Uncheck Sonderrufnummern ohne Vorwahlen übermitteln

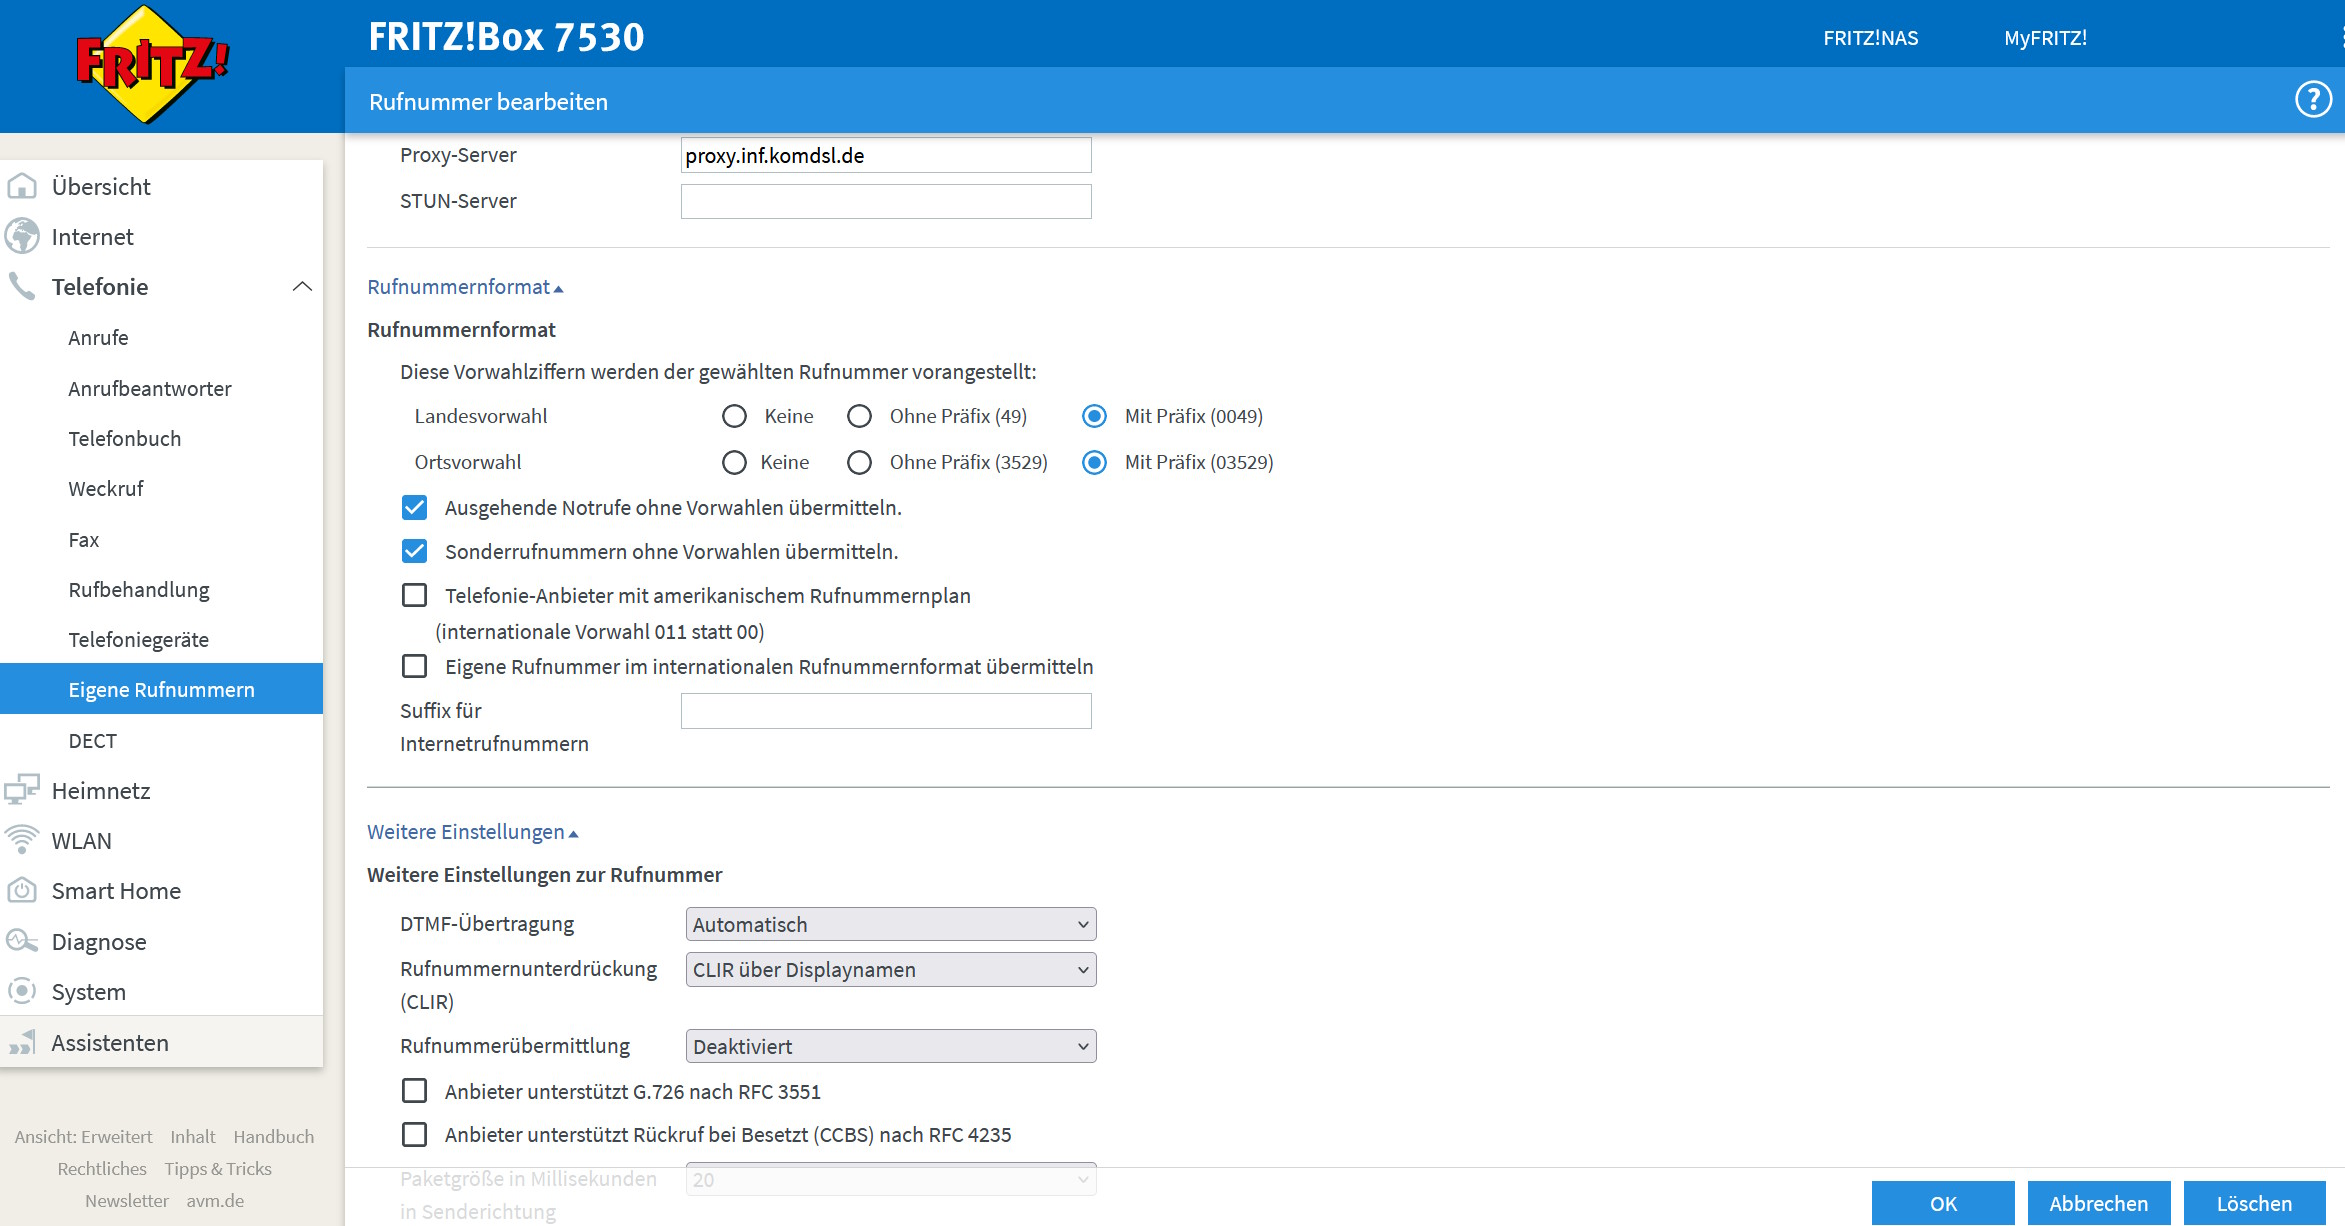coord(414,552)
